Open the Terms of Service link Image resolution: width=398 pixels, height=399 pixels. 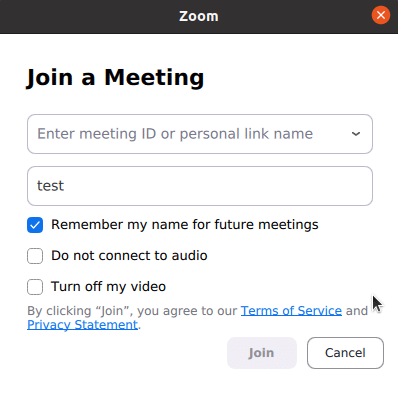click(x=291, y=311)
